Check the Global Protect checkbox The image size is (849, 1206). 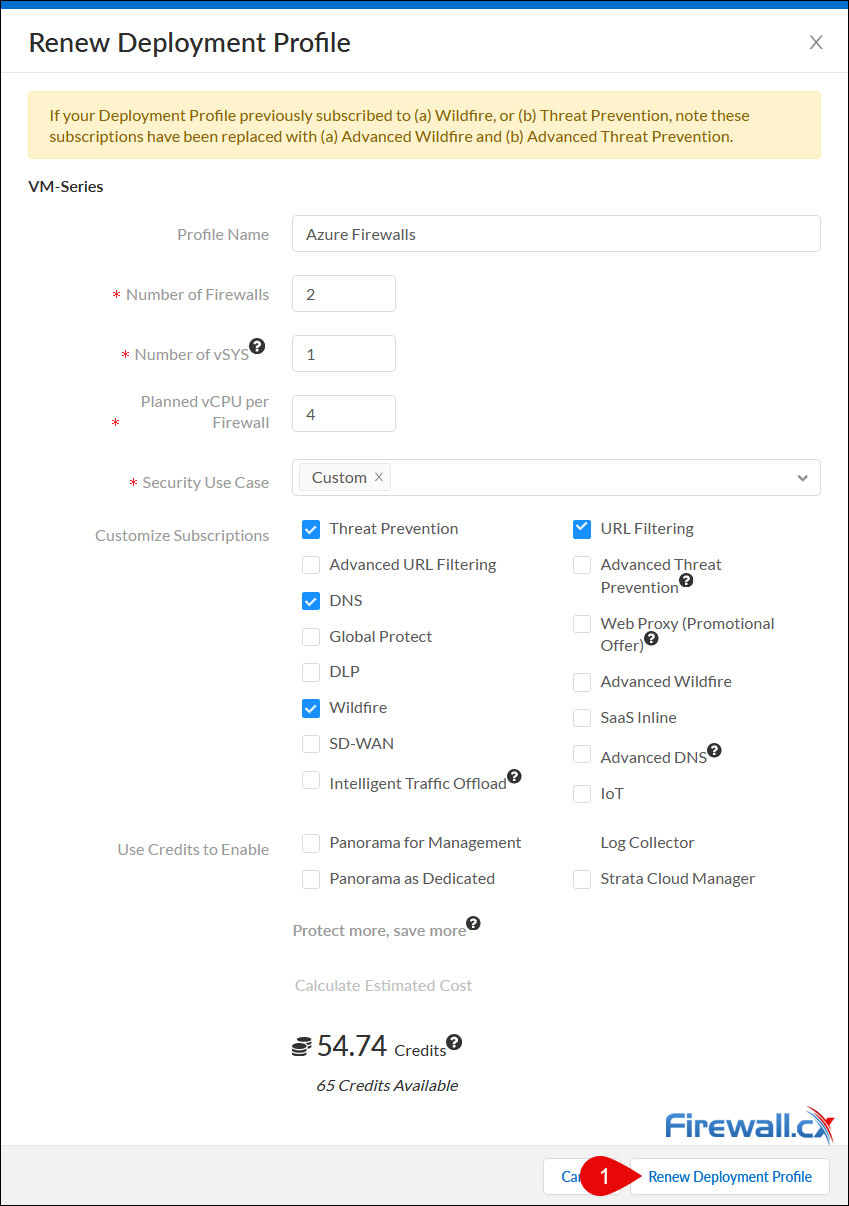coord(311,637)
